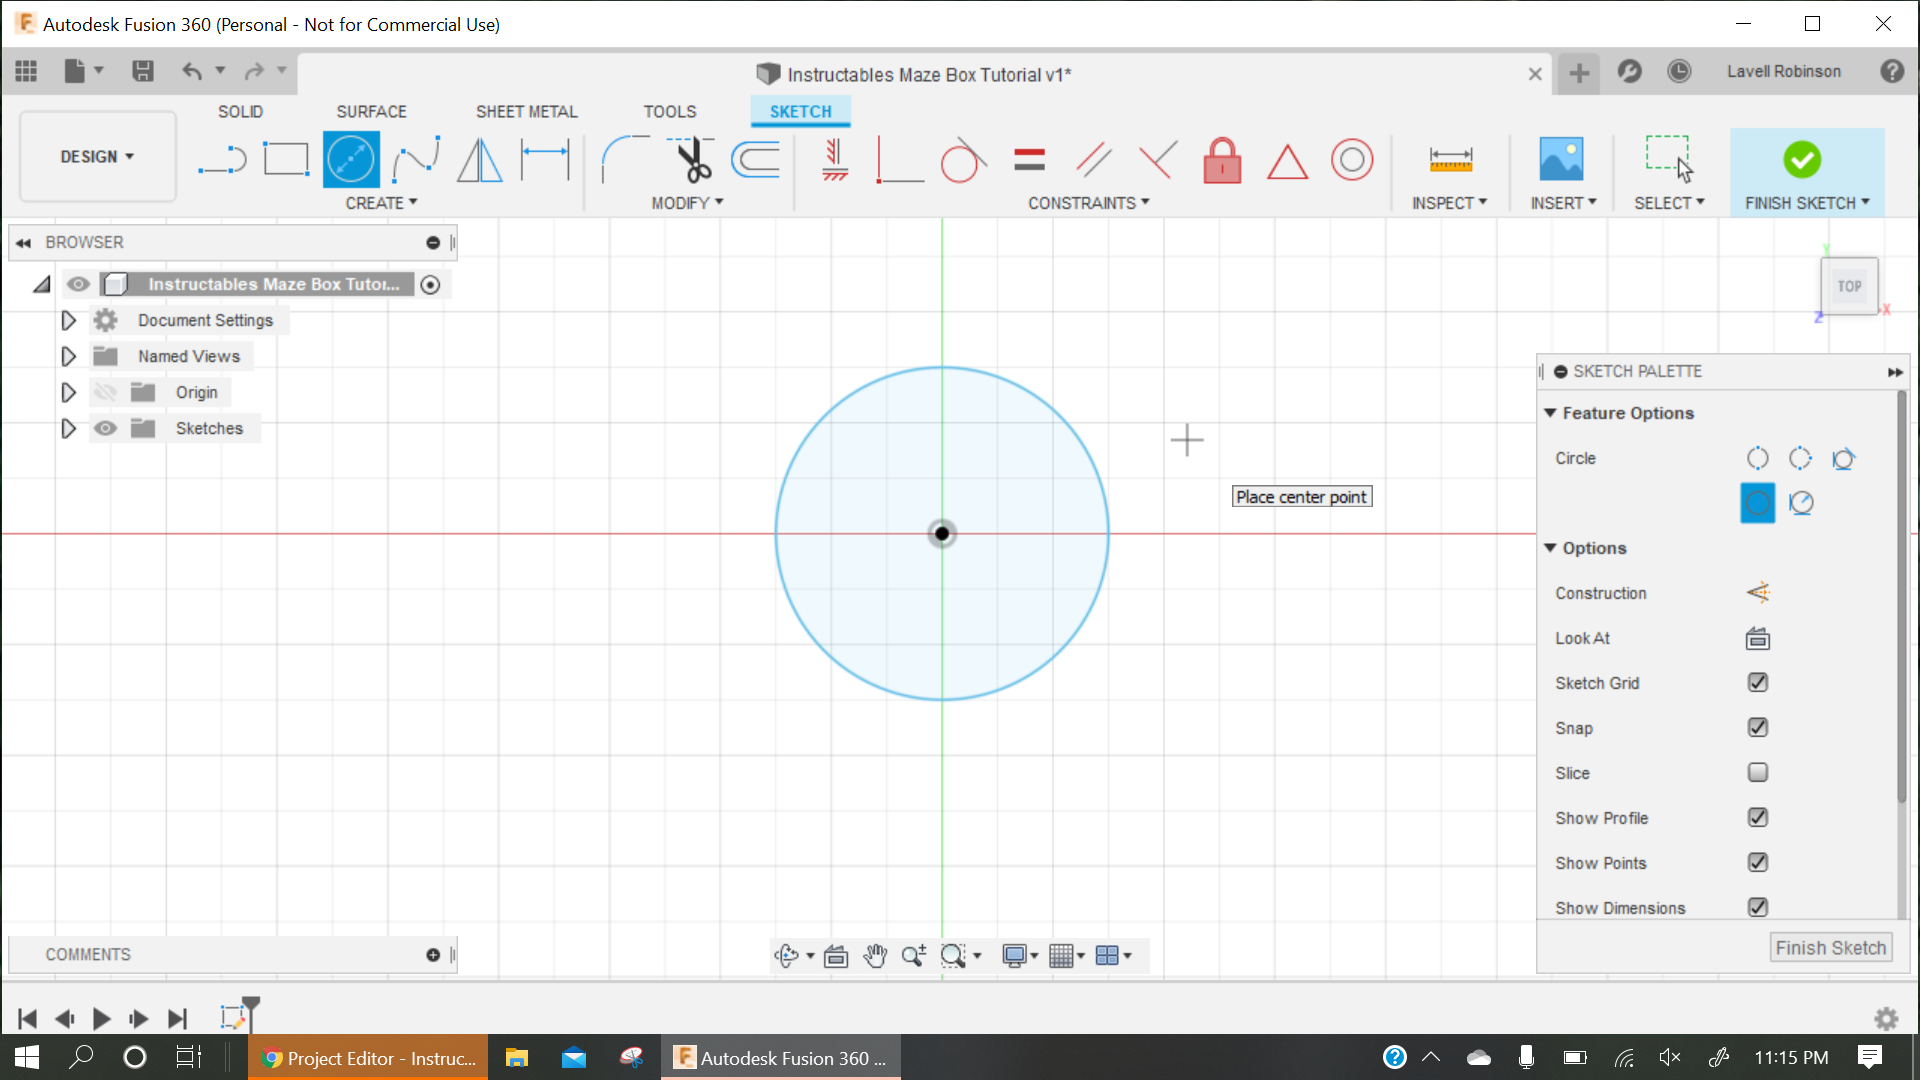
Task: Apply the Equal constraint
Action: click(x=1029, y=160)
